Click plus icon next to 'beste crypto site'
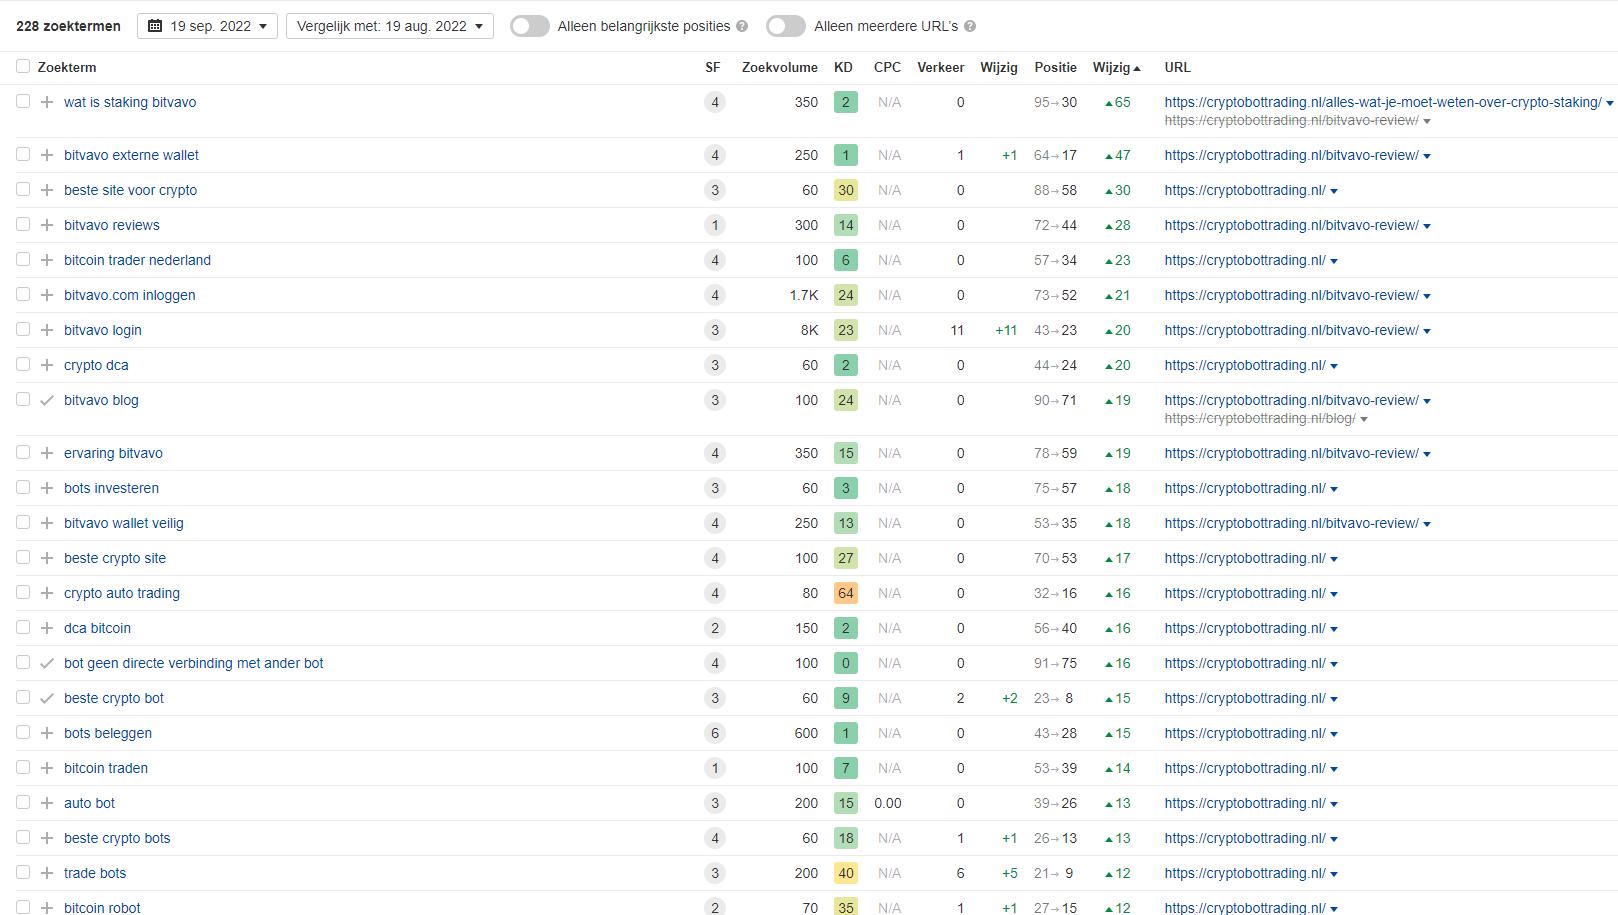Viewport: 1618px width, 915px height. [47, 558]
